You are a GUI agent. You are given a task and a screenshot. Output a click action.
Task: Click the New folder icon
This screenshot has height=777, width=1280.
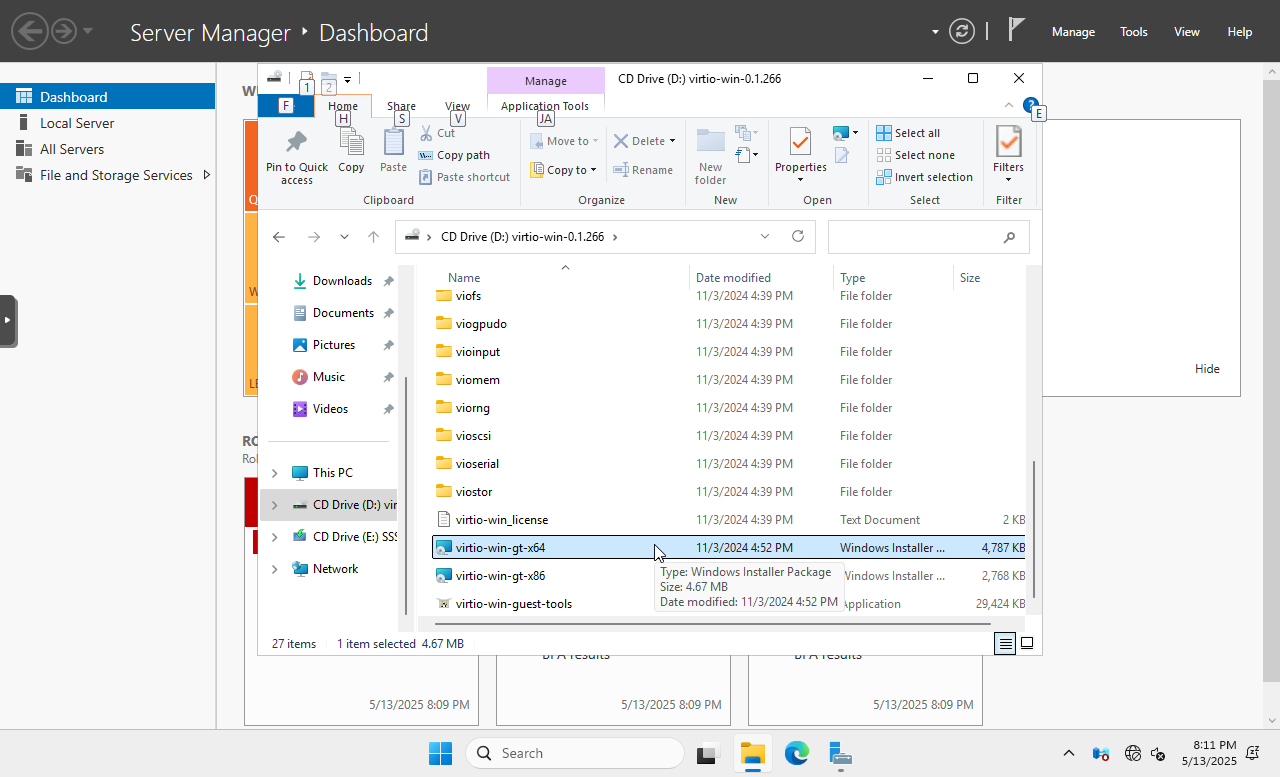click(710, 143)
